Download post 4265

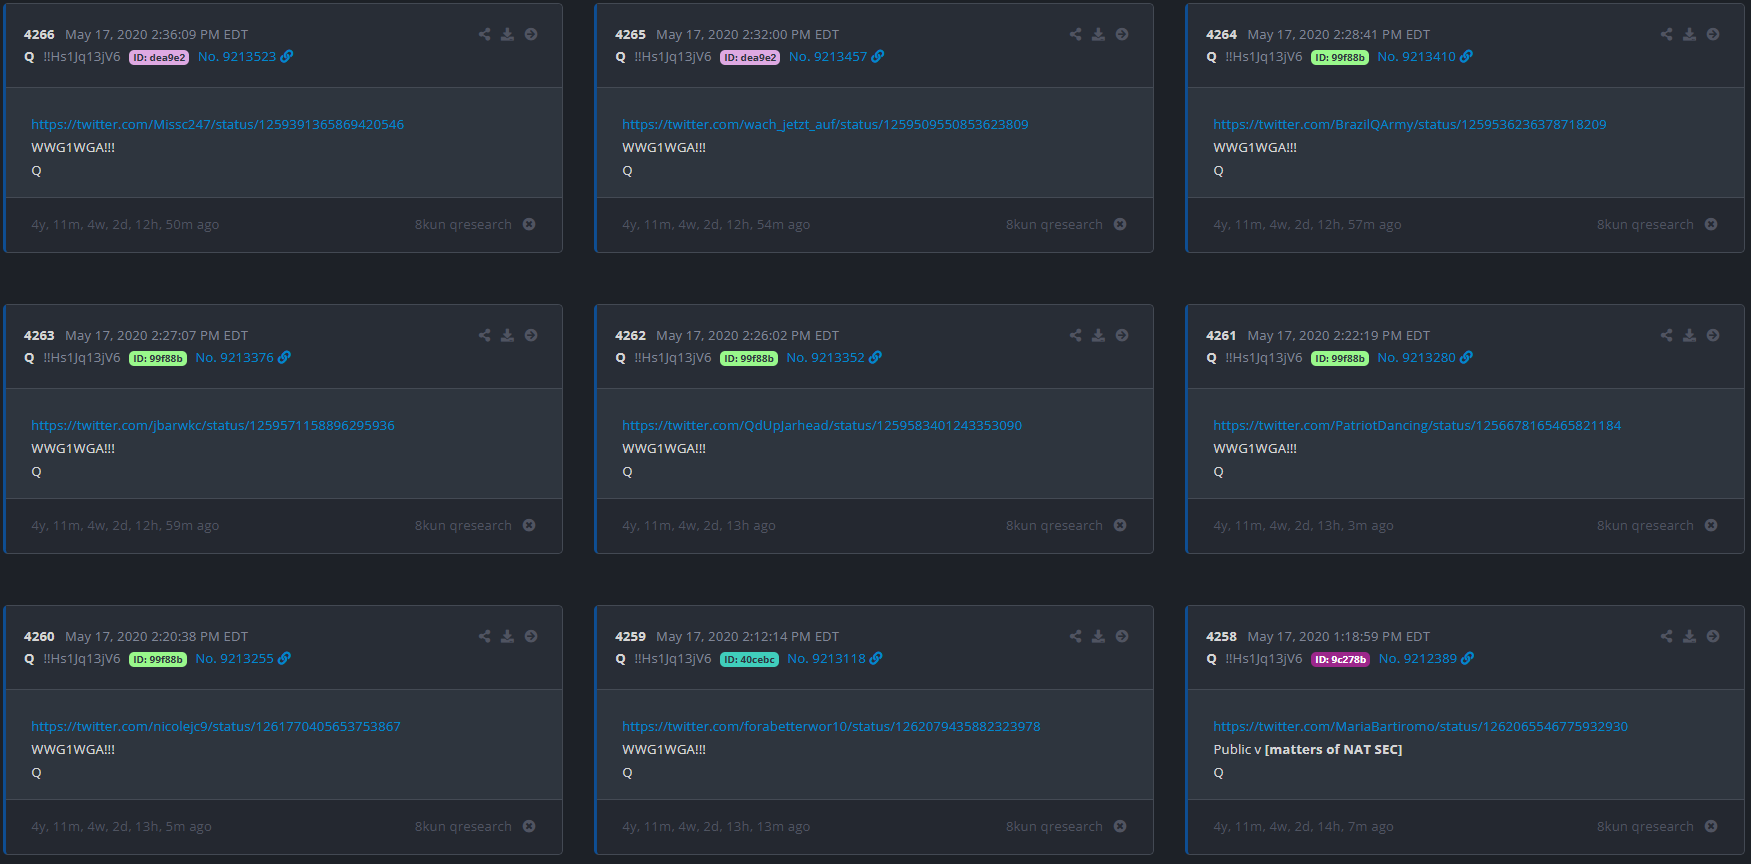1098,34
